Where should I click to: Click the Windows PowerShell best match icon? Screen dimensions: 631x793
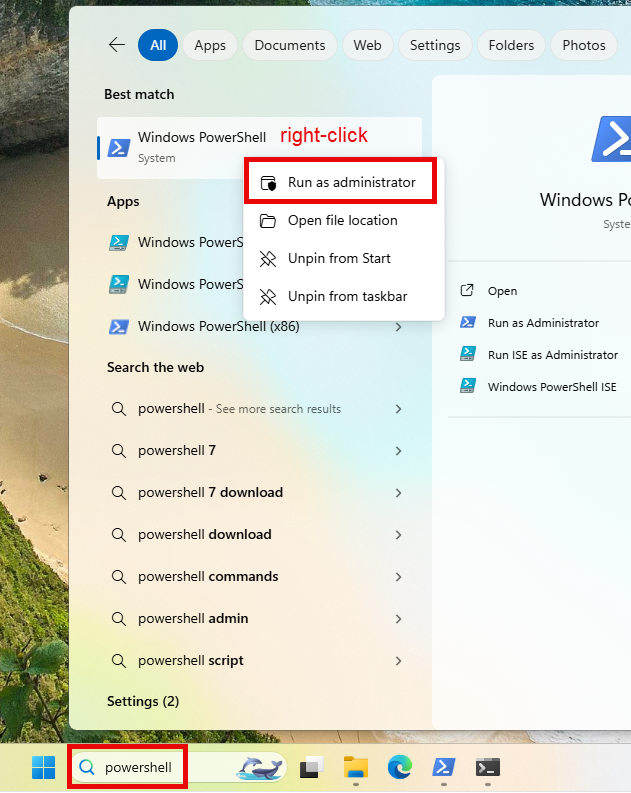pyautogui.click(x=119, y=148)
